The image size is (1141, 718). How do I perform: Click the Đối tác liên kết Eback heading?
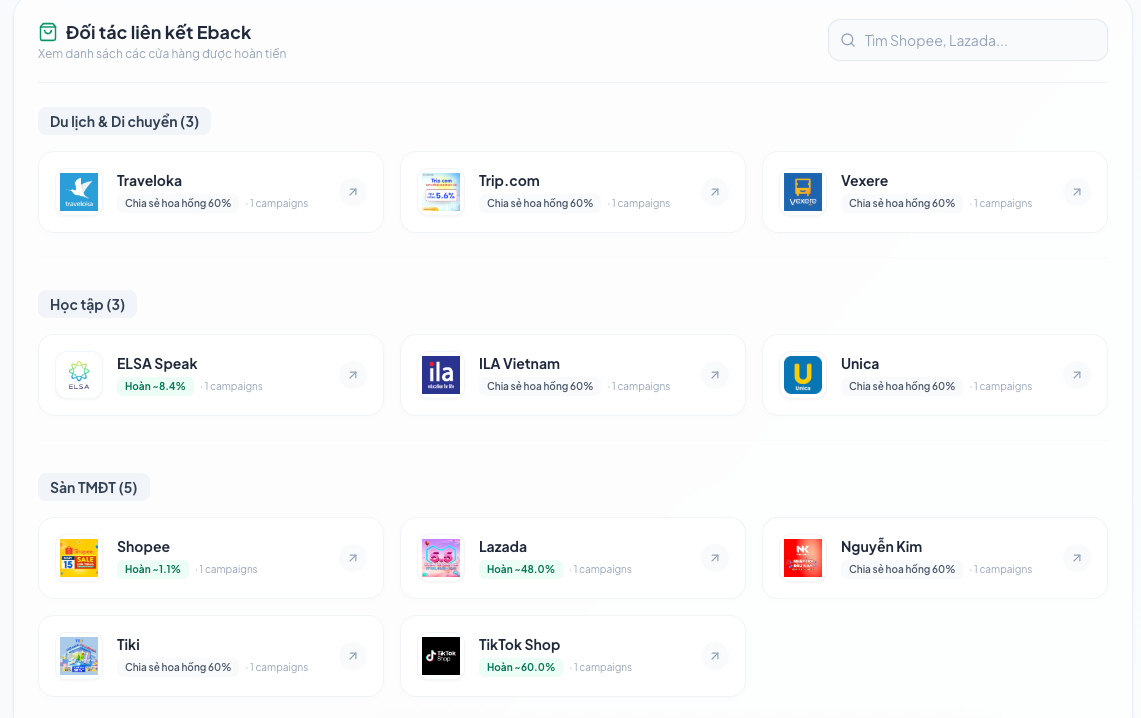coord(159,33)
